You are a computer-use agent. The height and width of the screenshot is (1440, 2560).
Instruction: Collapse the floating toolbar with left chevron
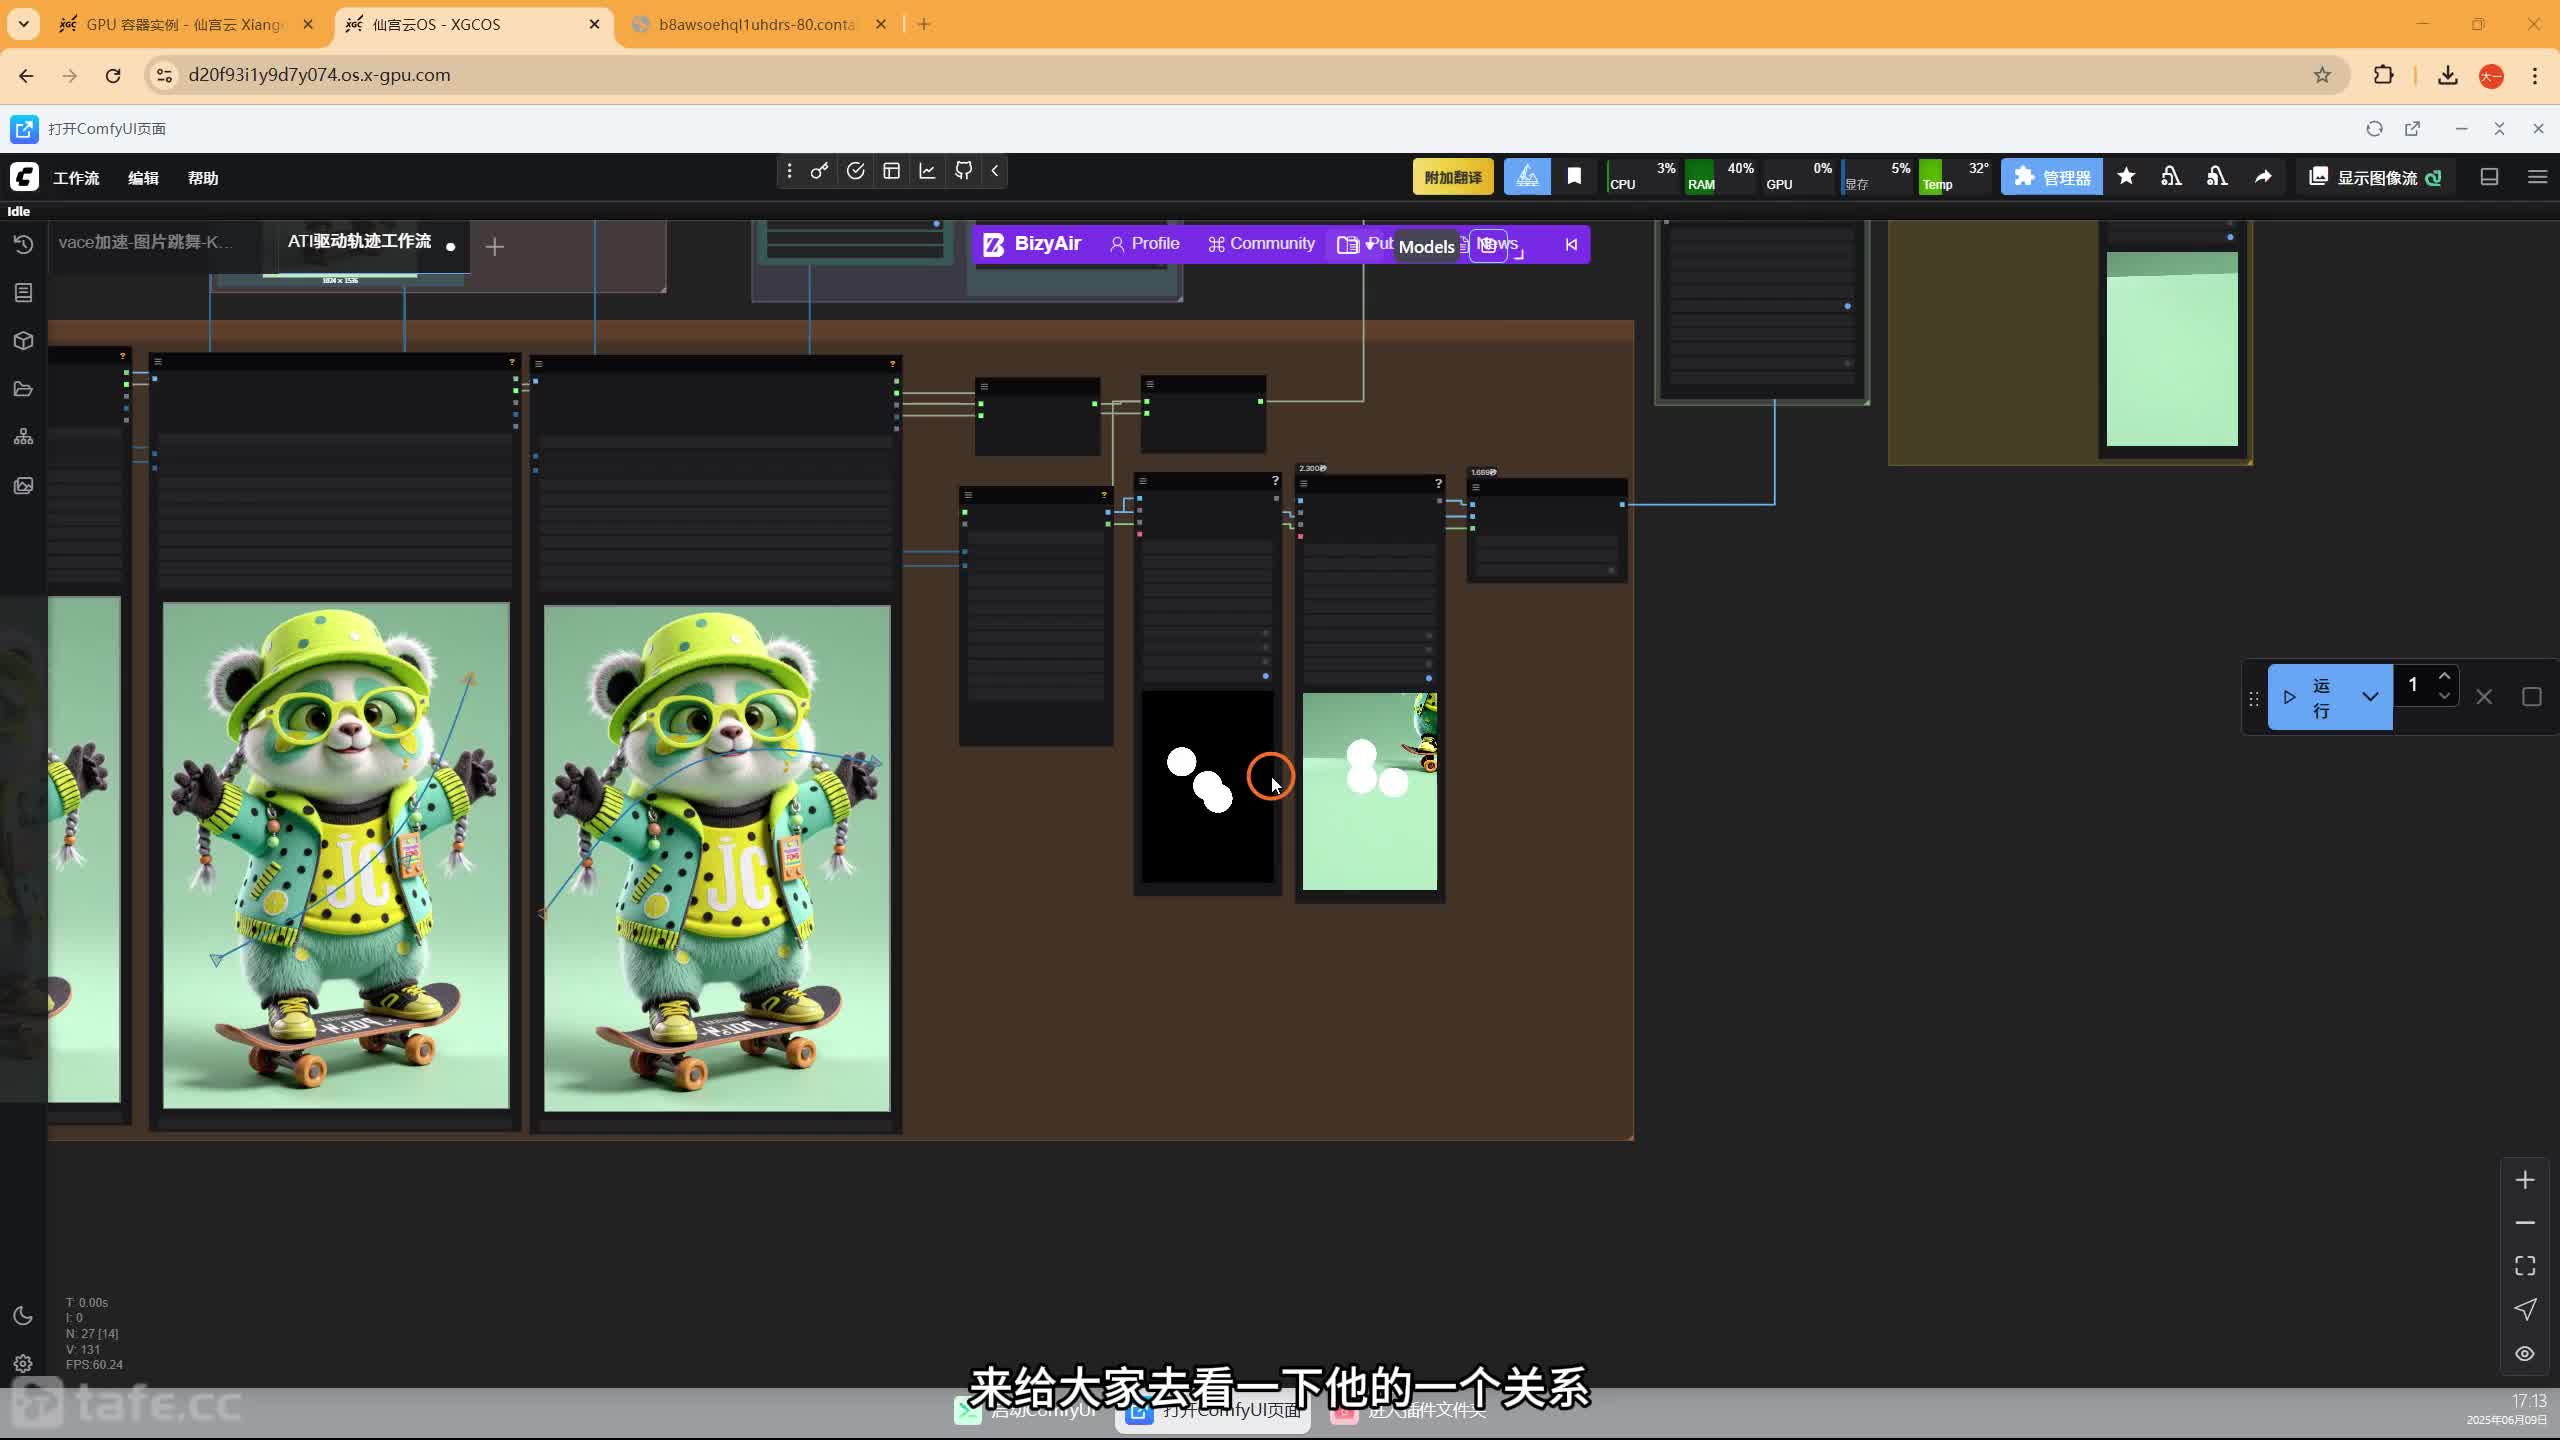point(995,171)
